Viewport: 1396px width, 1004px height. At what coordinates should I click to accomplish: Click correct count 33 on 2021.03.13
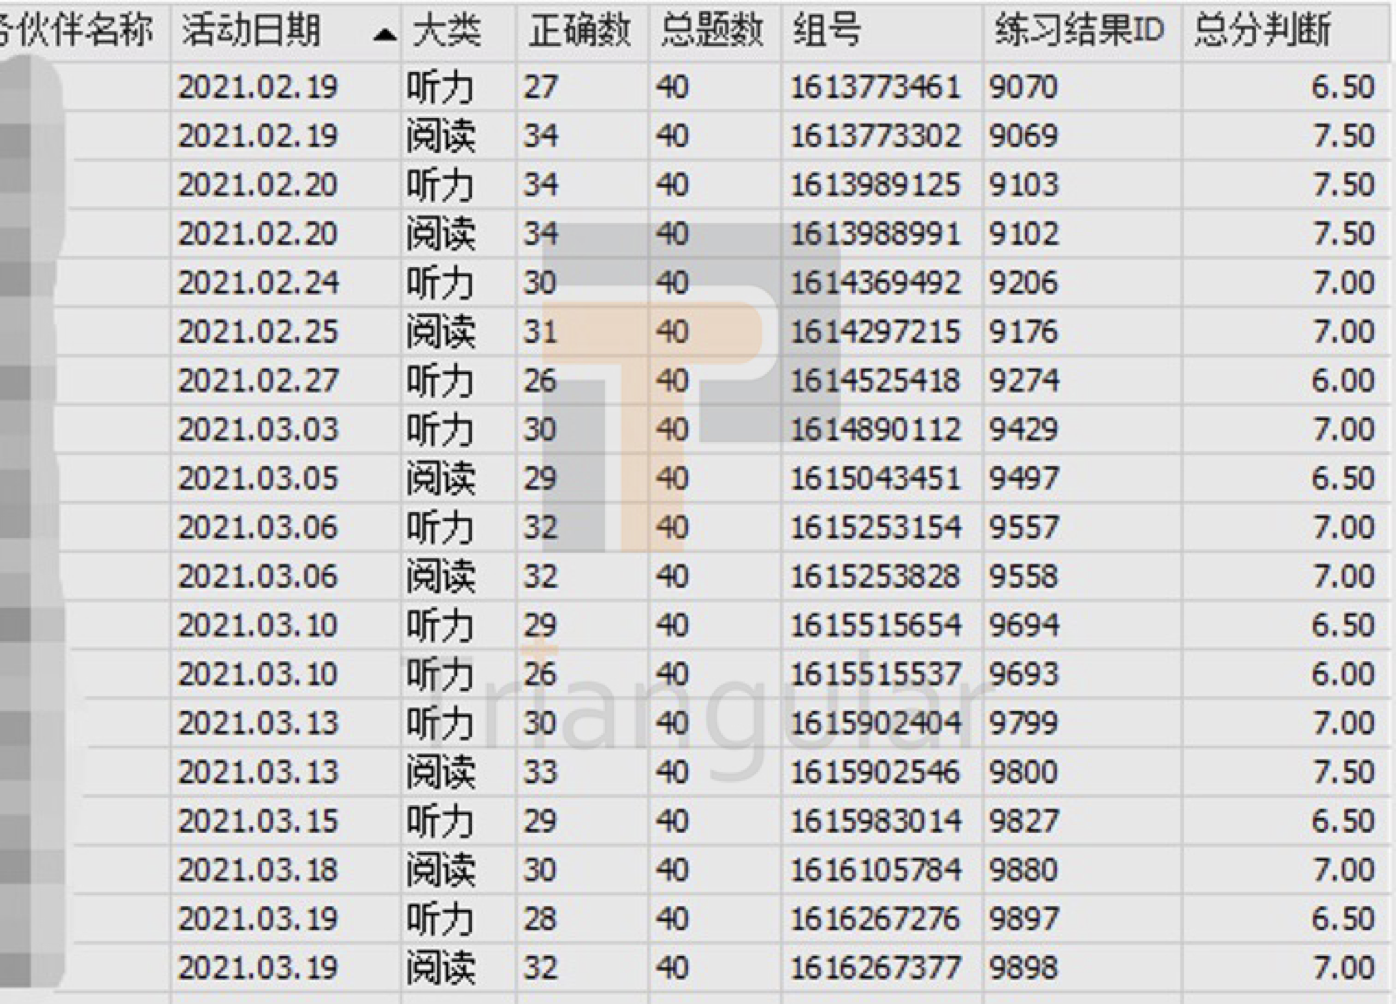pos(540,773)
